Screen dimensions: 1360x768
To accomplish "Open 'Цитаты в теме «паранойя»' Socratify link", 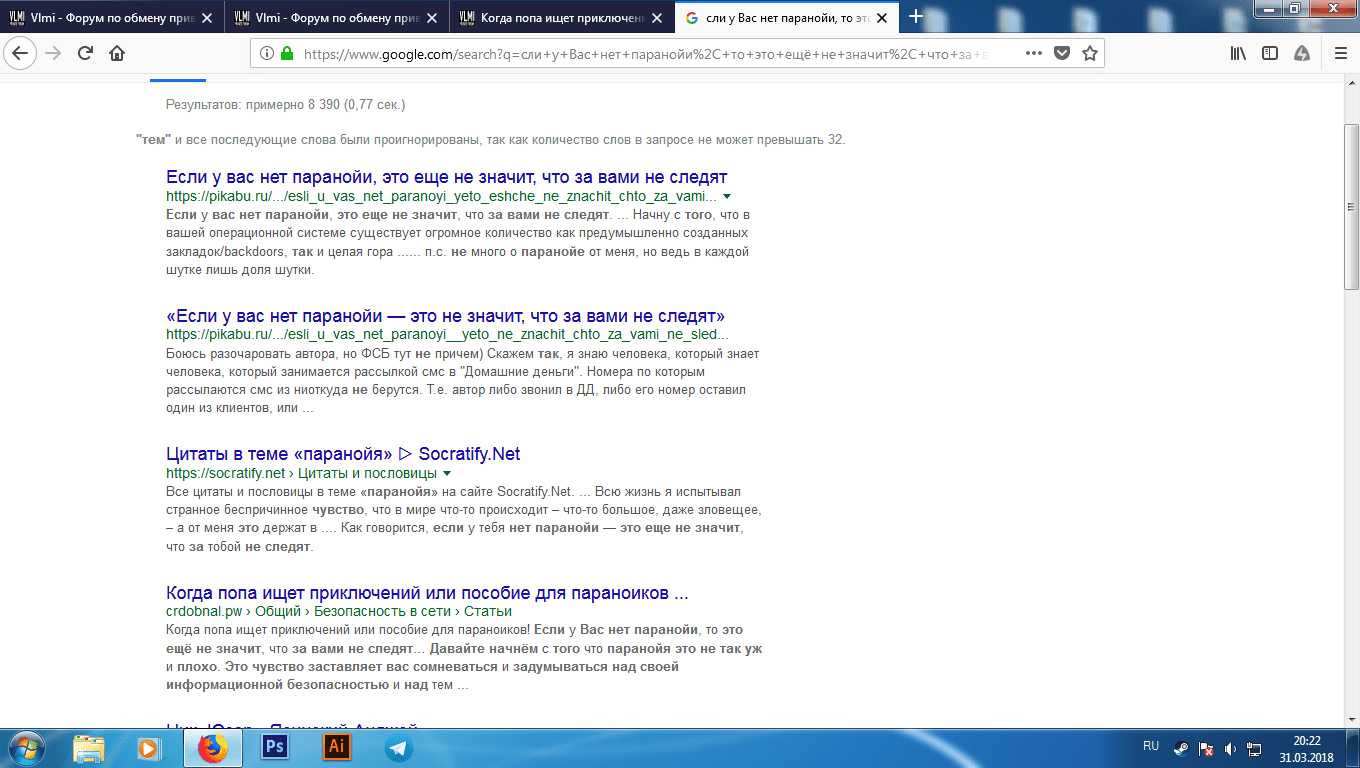I will (x=343, y=454).
